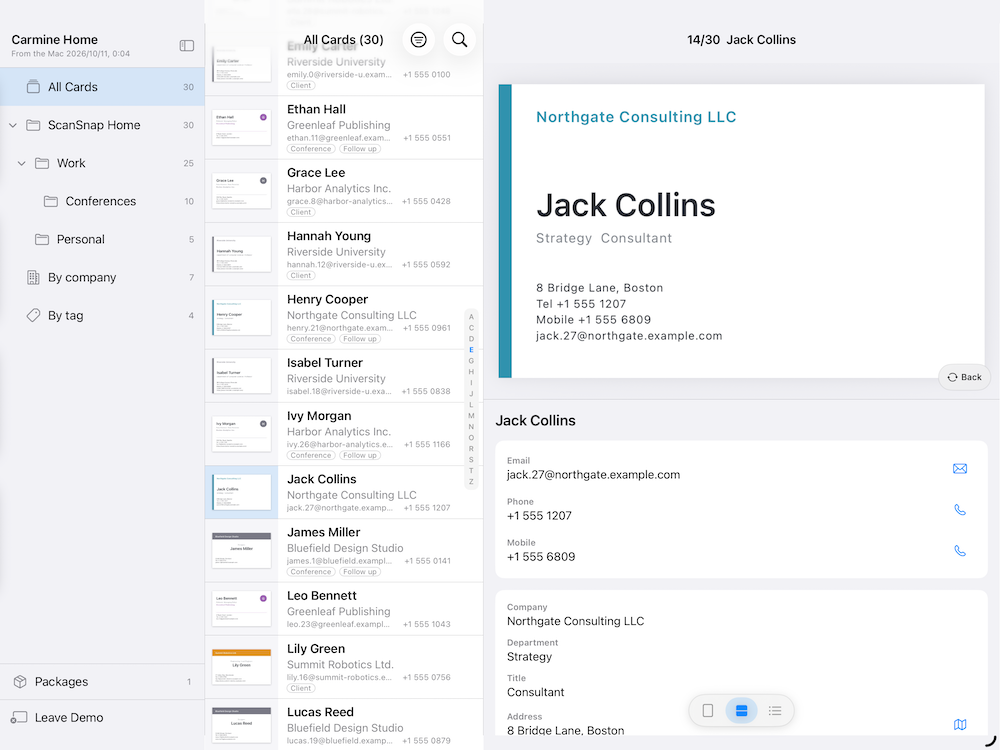This screenshot has width=1000, height=750.
Task: Jump to letter T in alphabet index
Action: tap(471, 471)
